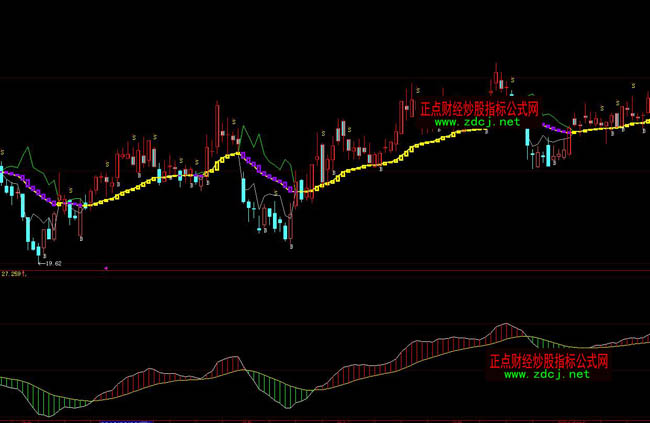Click the 27.259 value label at left edge

pos(12,273)
